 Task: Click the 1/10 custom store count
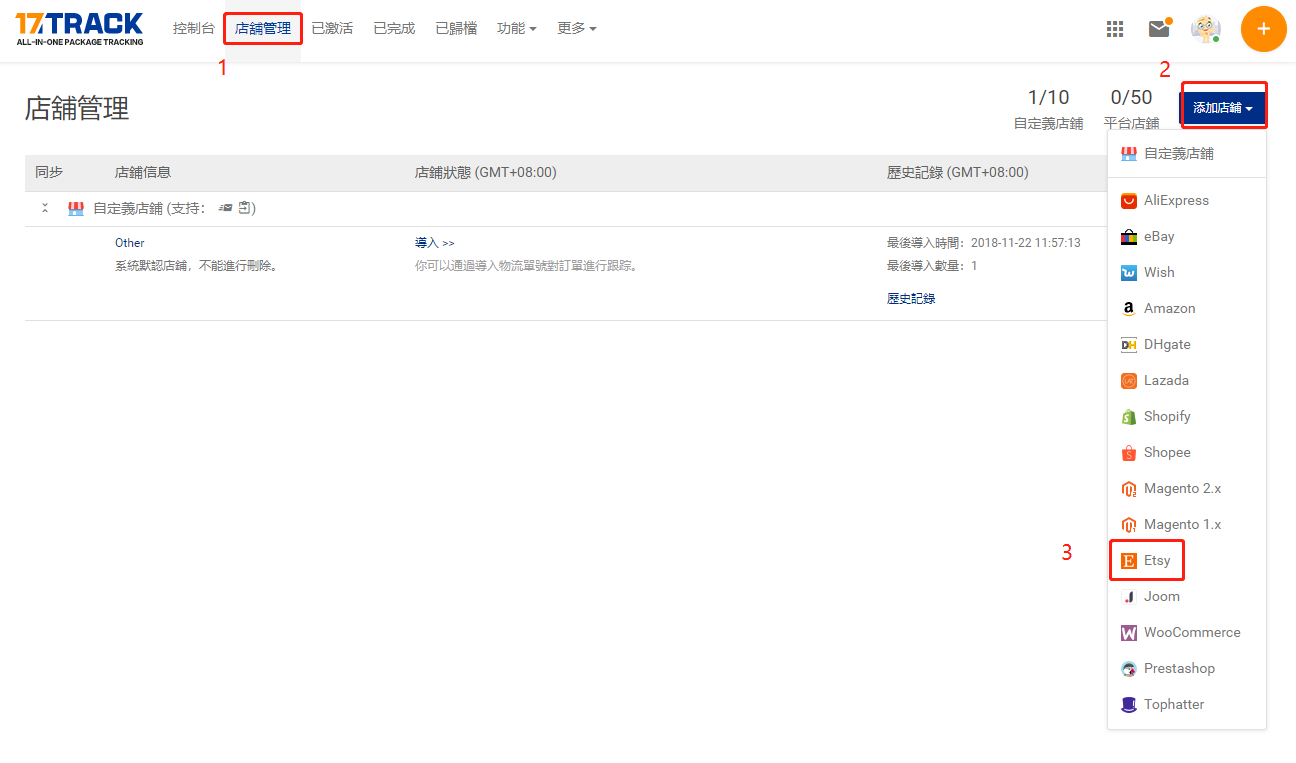[1048, 97]
